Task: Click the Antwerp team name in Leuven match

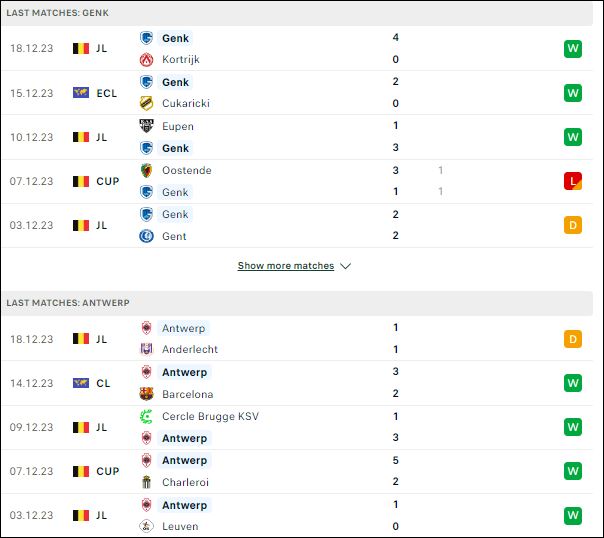Action: click(x=185, y=505)
